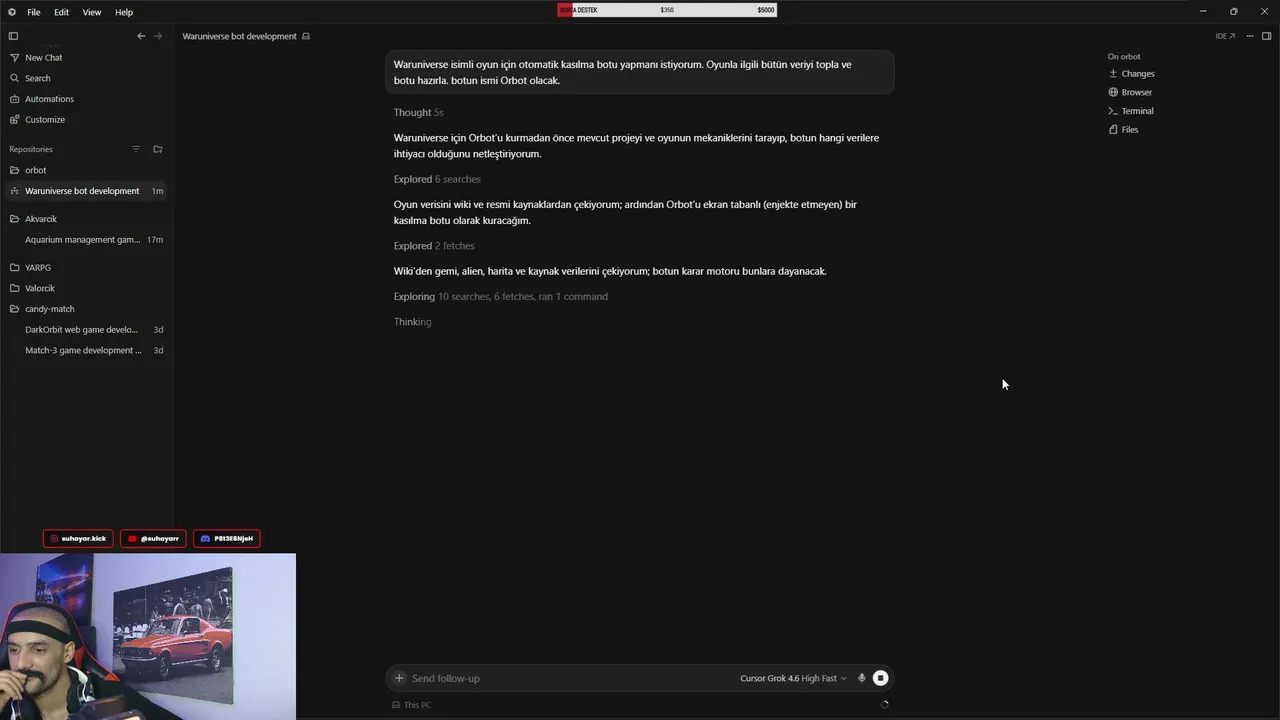Open the Edit menu
Viewport: 1280px width, 720px height.
coord(62,12)
